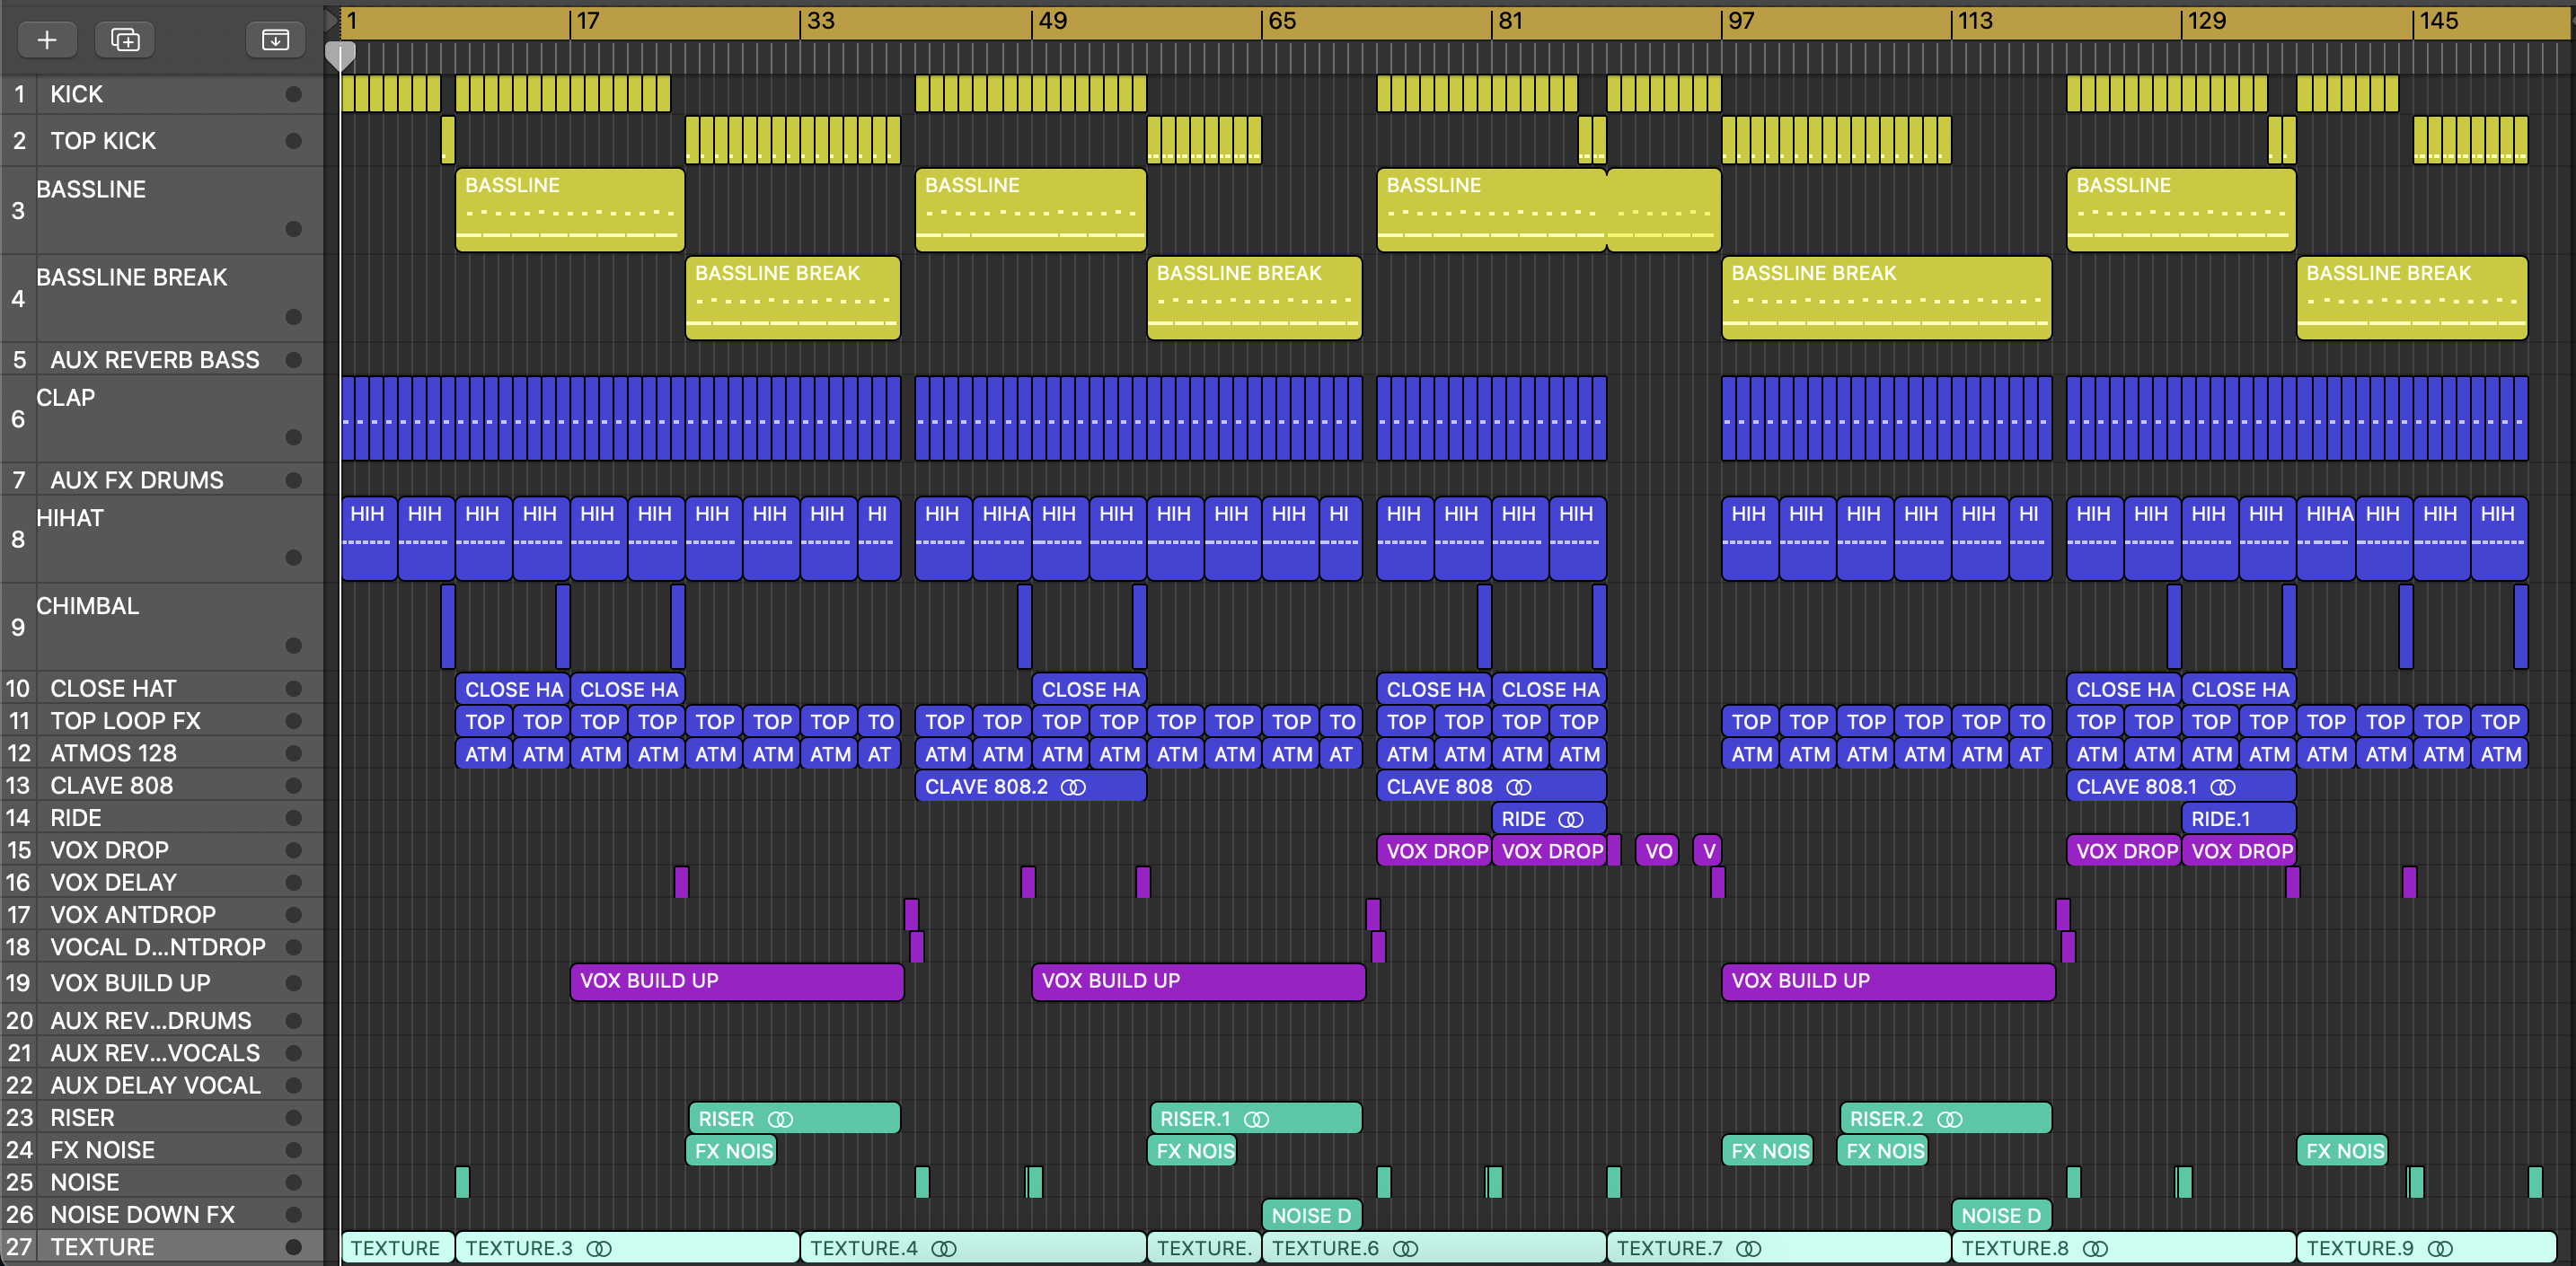Select the KICK track header

162,94
